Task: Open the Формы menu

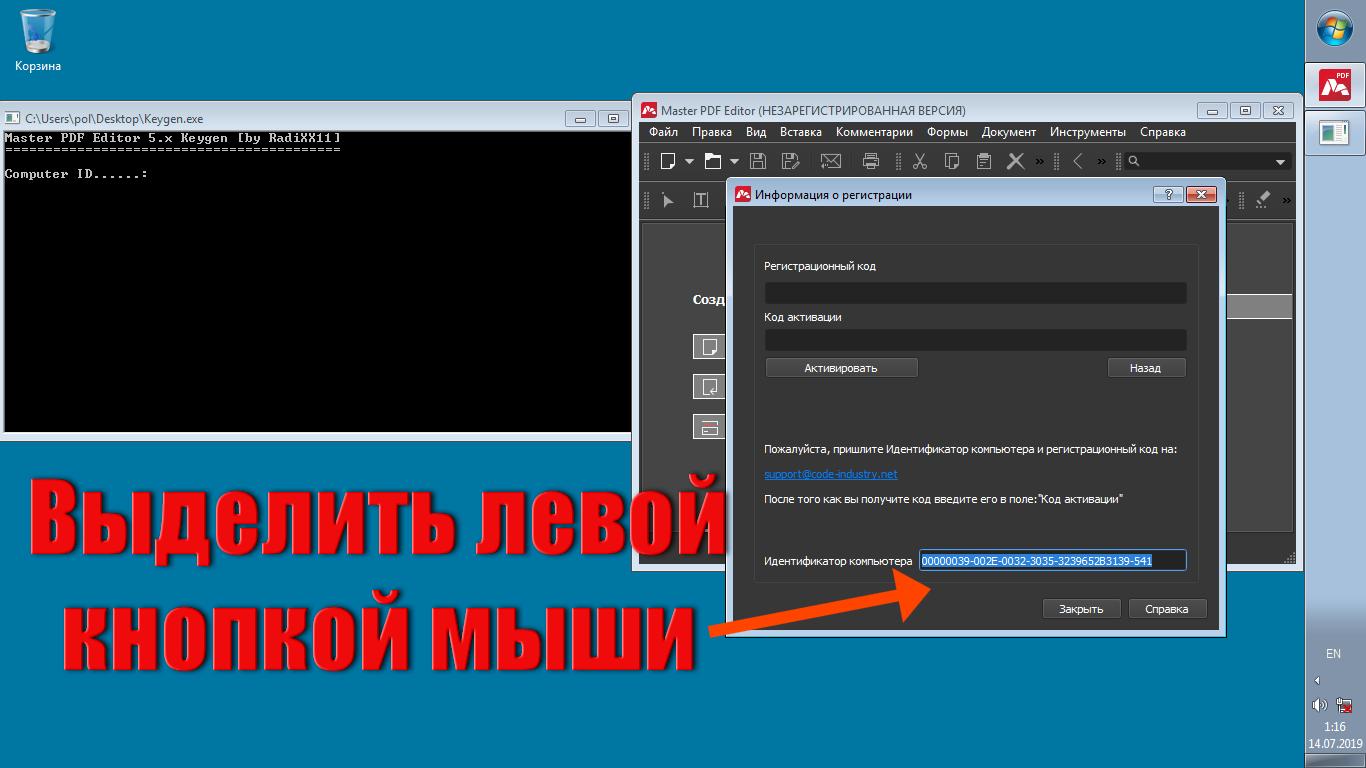Action: coord(947,132)
